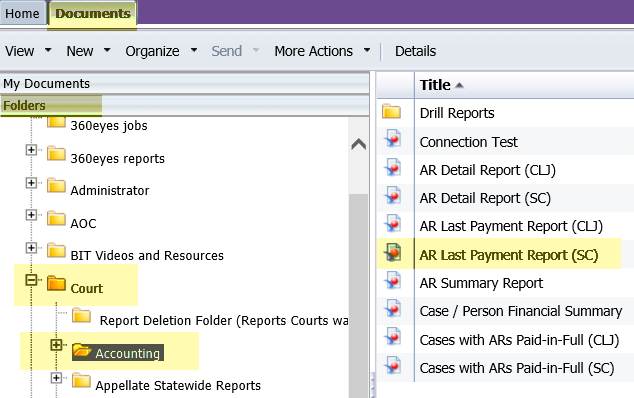Click the Organize dropdown arrow
This screenshot has width=634, height=398.
(194, 51)
